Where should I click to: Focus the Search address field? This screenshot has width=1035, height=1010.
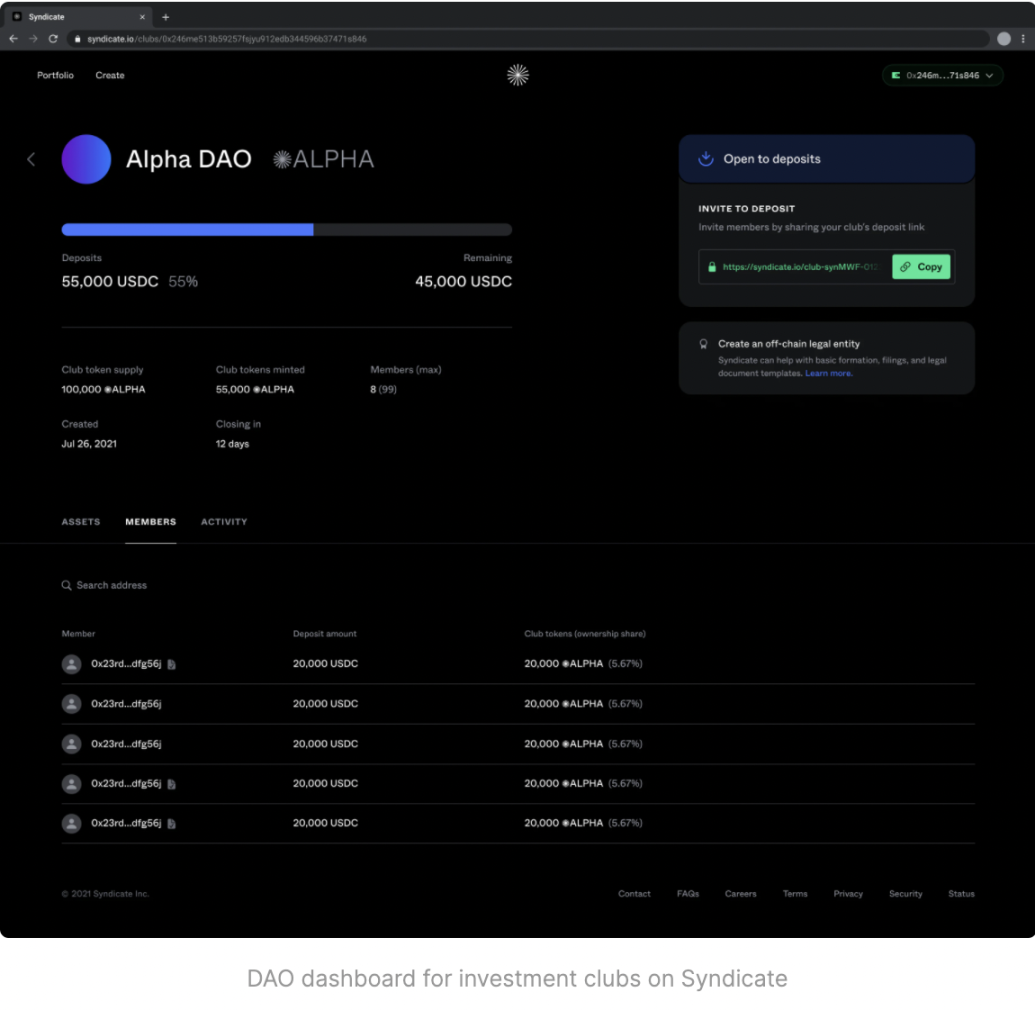[112, 585]
